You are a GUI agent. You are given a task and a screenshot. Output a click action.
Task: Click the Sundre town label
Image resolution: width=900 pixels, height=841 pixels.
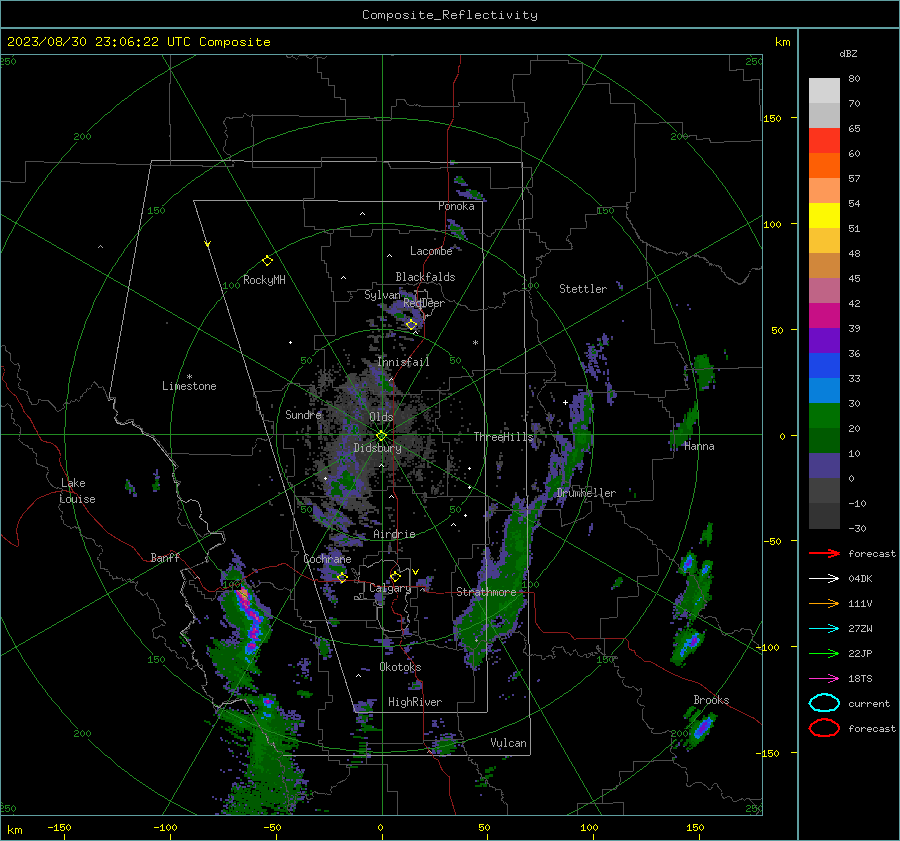click(303, 414)
